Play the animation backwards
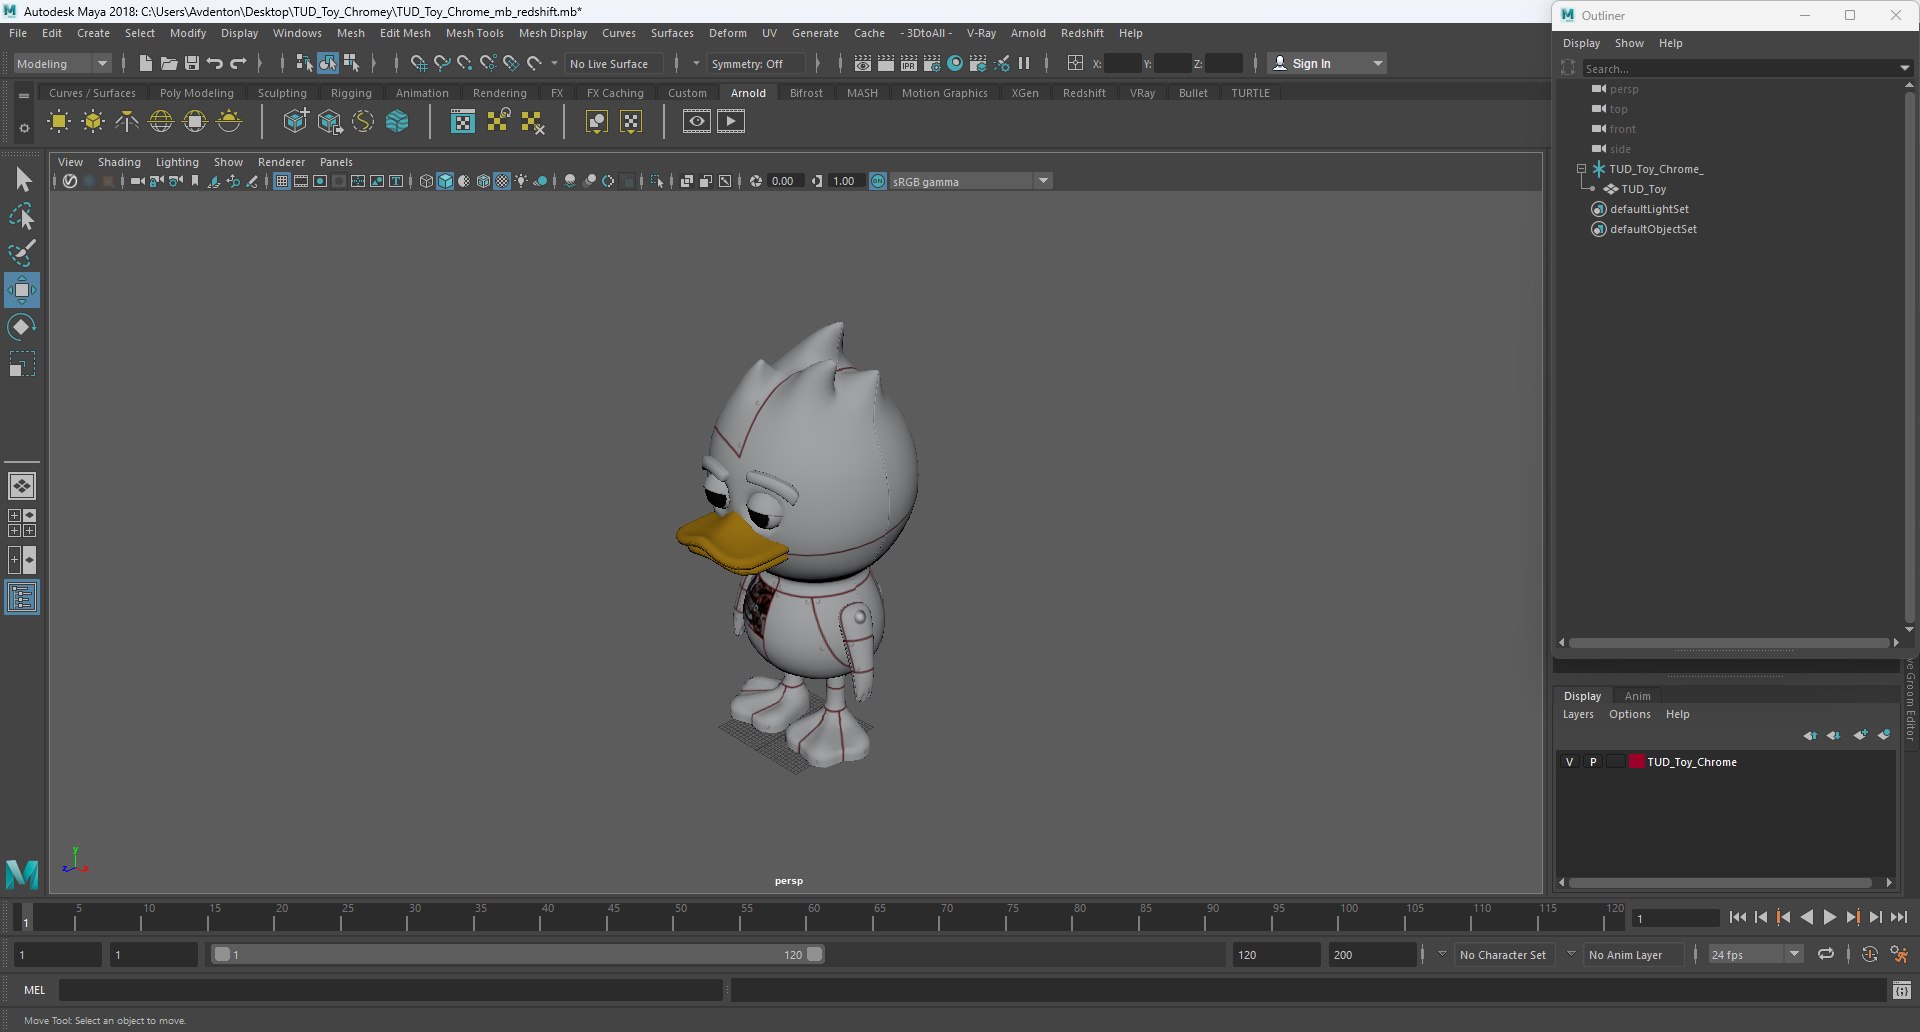1920x1032 pixels. tap(1806, 917)
